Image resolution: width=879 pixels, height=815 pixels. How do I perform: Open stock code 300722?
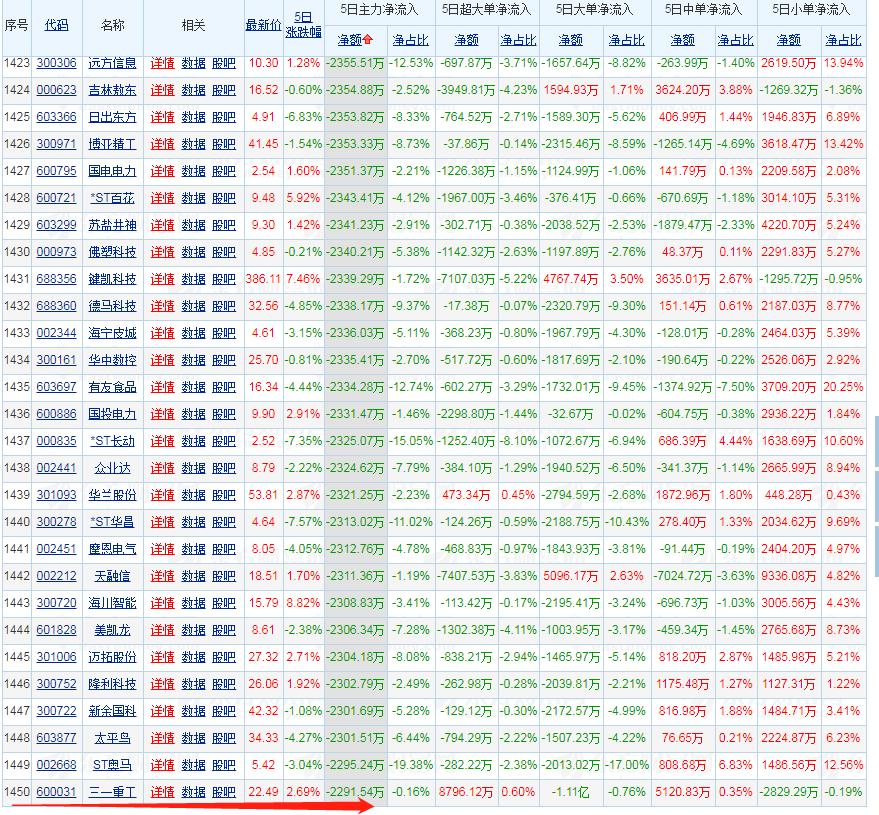point(56,711)
